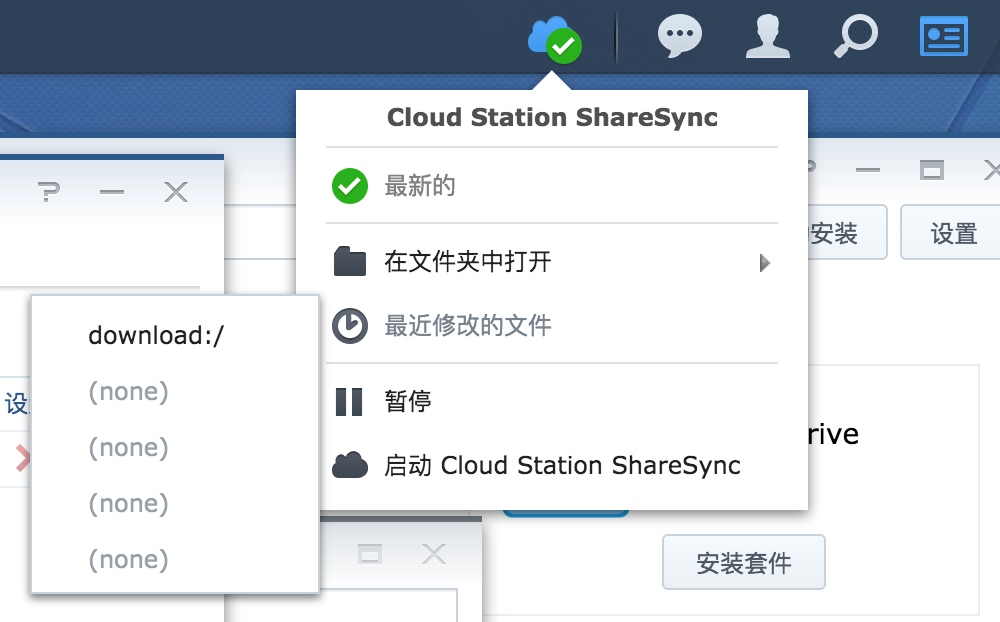Close the bottom small window
The image size is (1000, 622).
coord(434,554)
